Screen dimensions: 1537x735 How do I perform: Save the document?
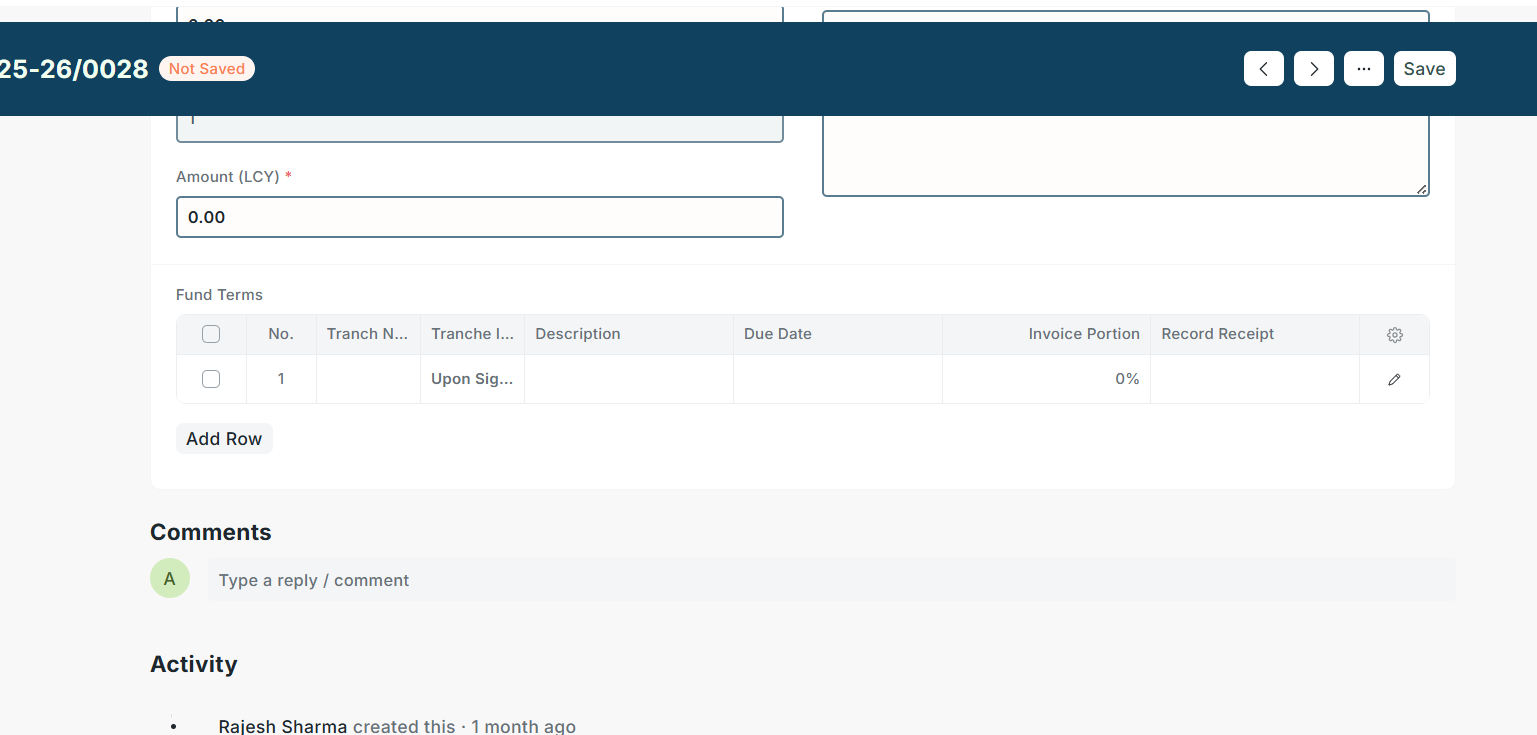point(1424,69)
